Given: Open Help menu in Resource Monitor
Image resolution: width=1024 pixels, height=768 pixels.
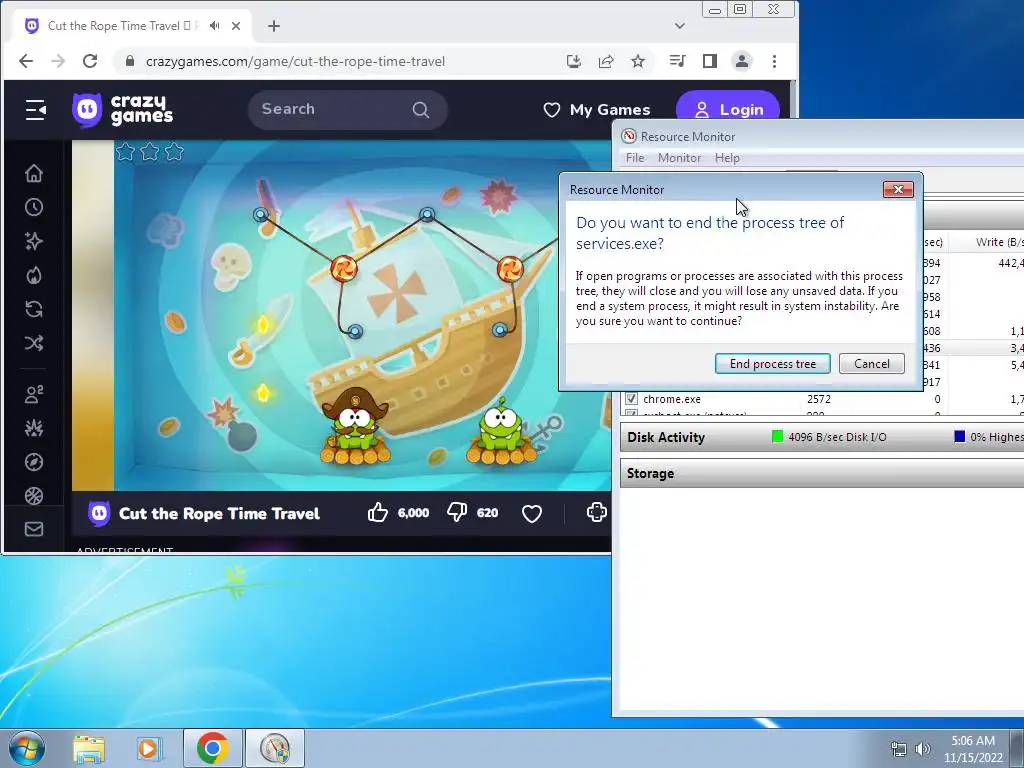Looking at the screenshot, I should [x=727, y=158].
